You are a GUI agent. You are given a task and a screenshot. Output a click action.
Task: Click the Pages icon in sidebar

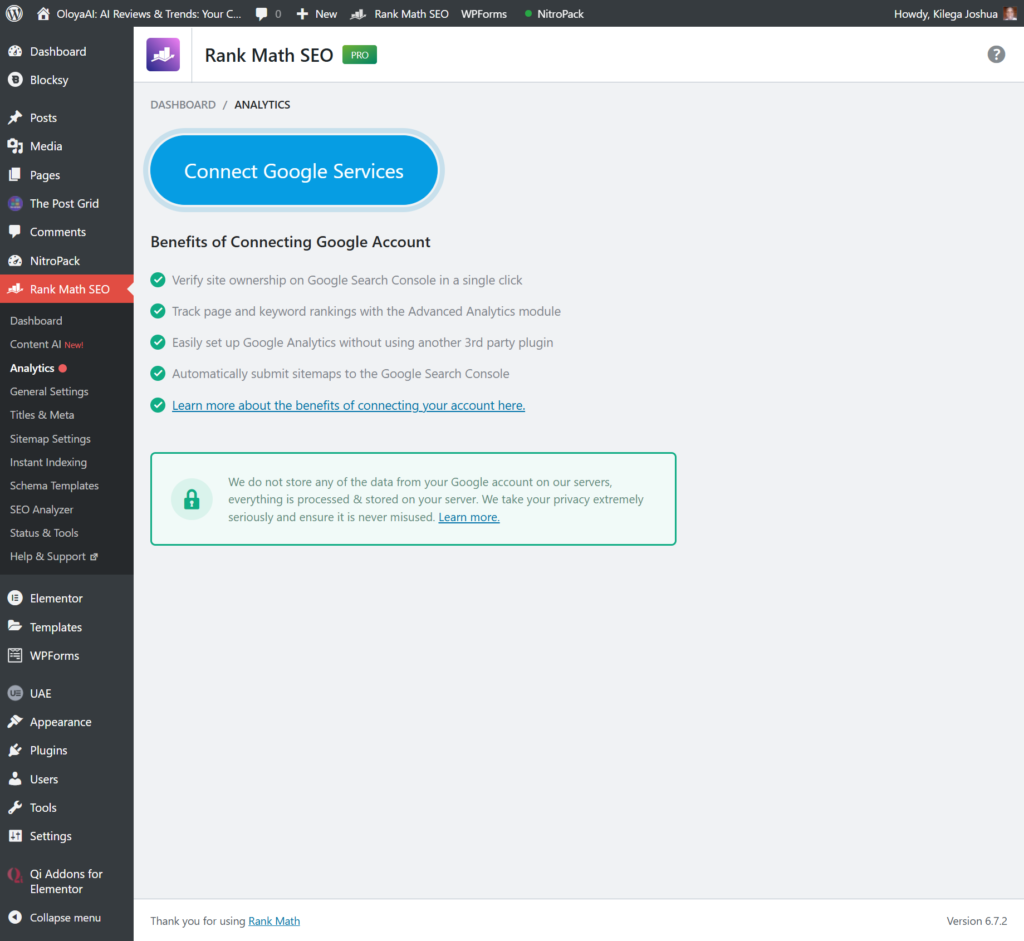pyautogui.click(x=15, y=175)
